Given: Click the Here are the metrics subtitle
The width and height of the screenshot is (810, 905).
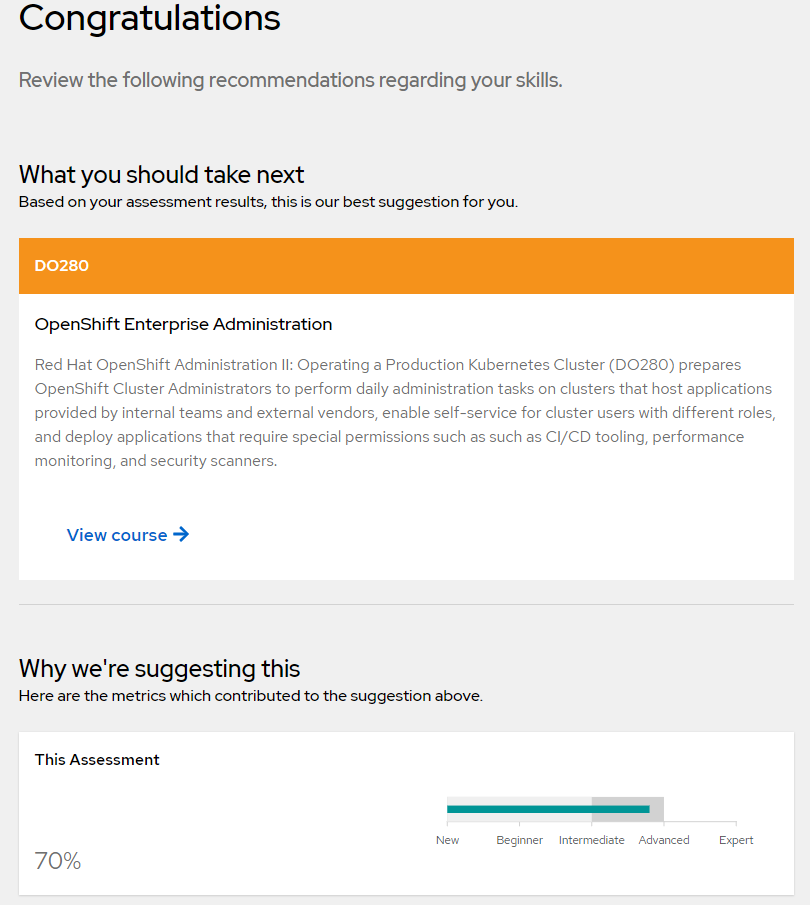Looking at the screenshot, I should coord(250,696).
